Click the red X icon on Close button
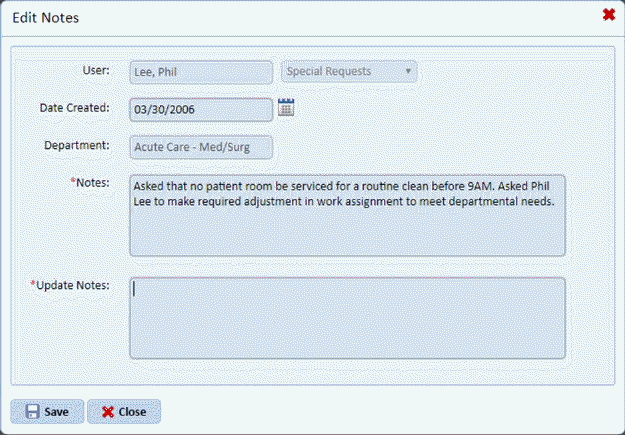This screenshot has height=435, width=625. [108, 411]
